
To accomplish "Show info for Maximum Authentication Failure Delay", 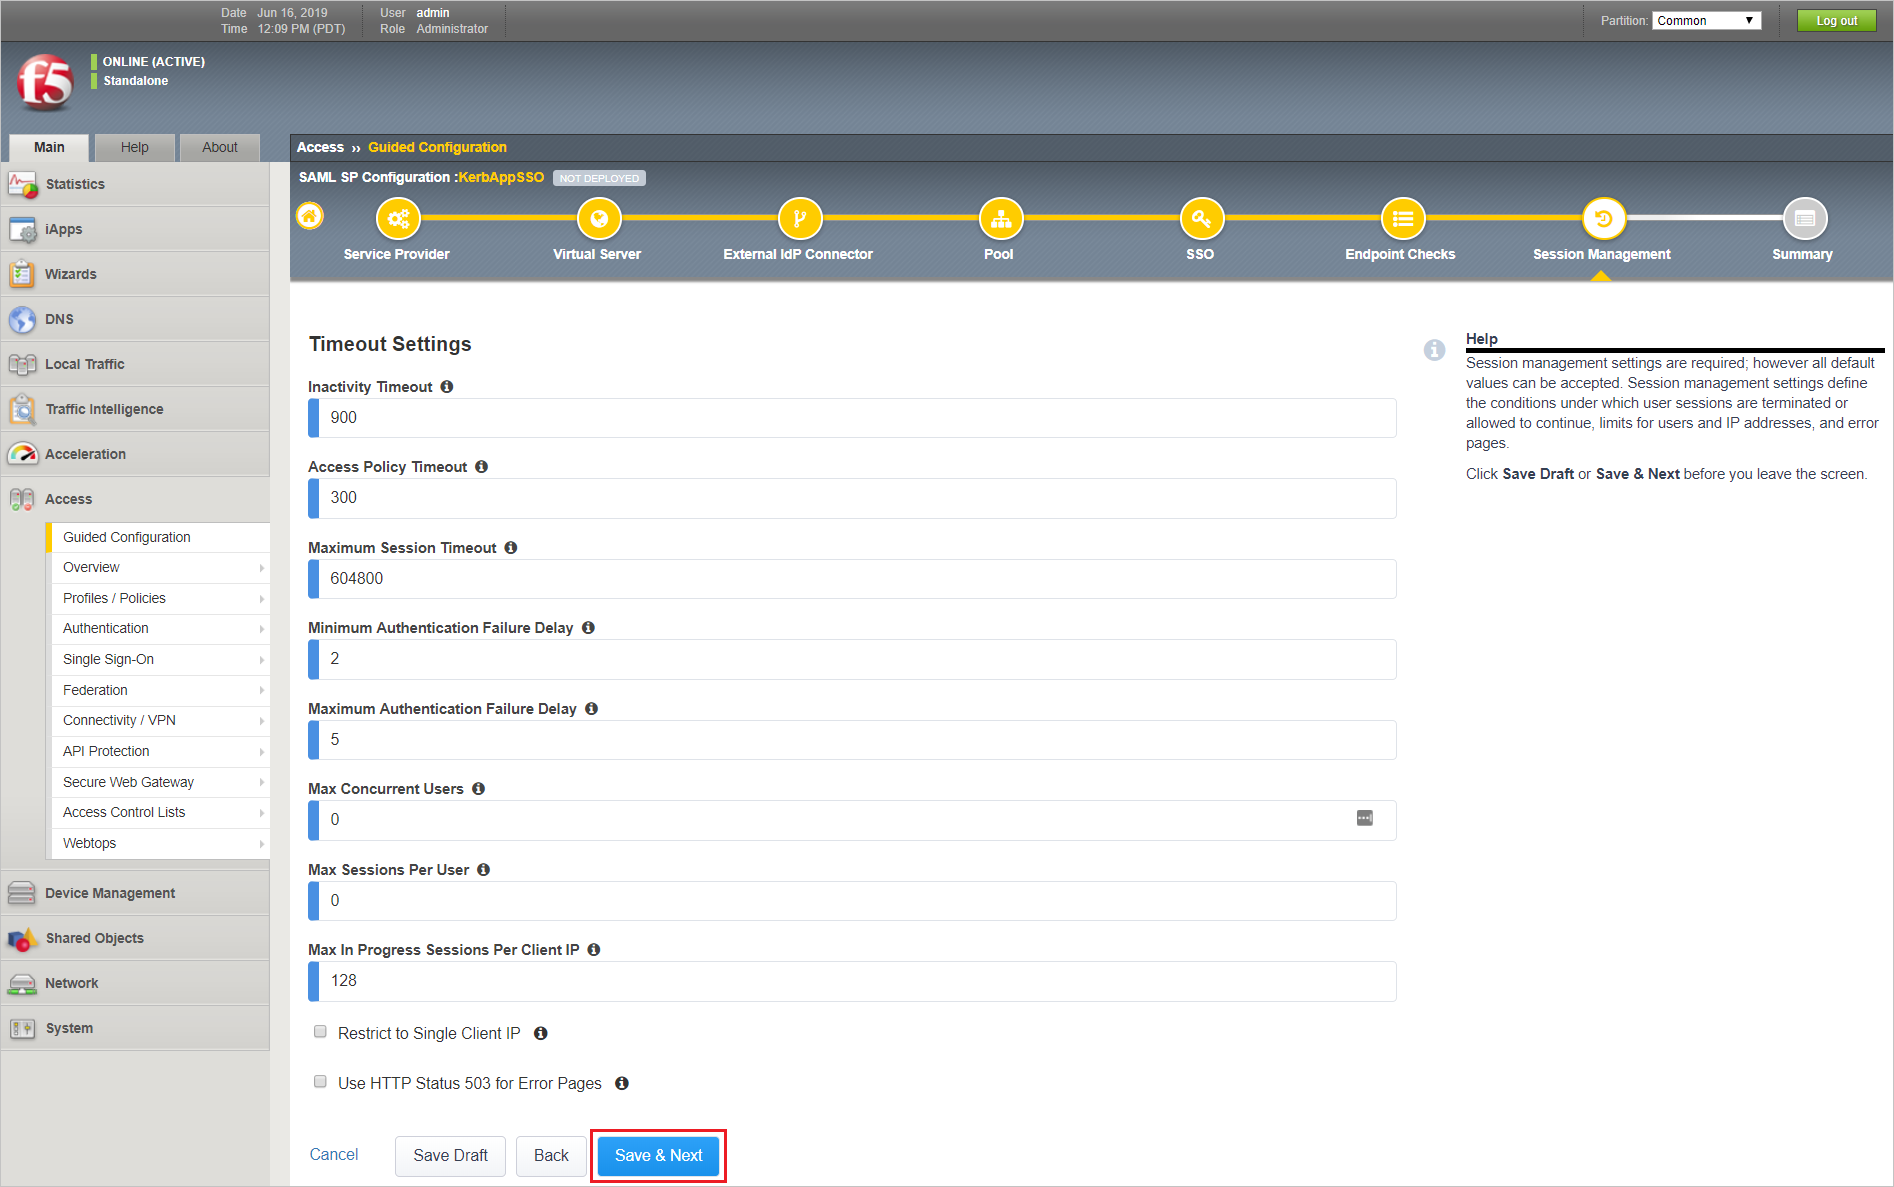I will (591, 709).
